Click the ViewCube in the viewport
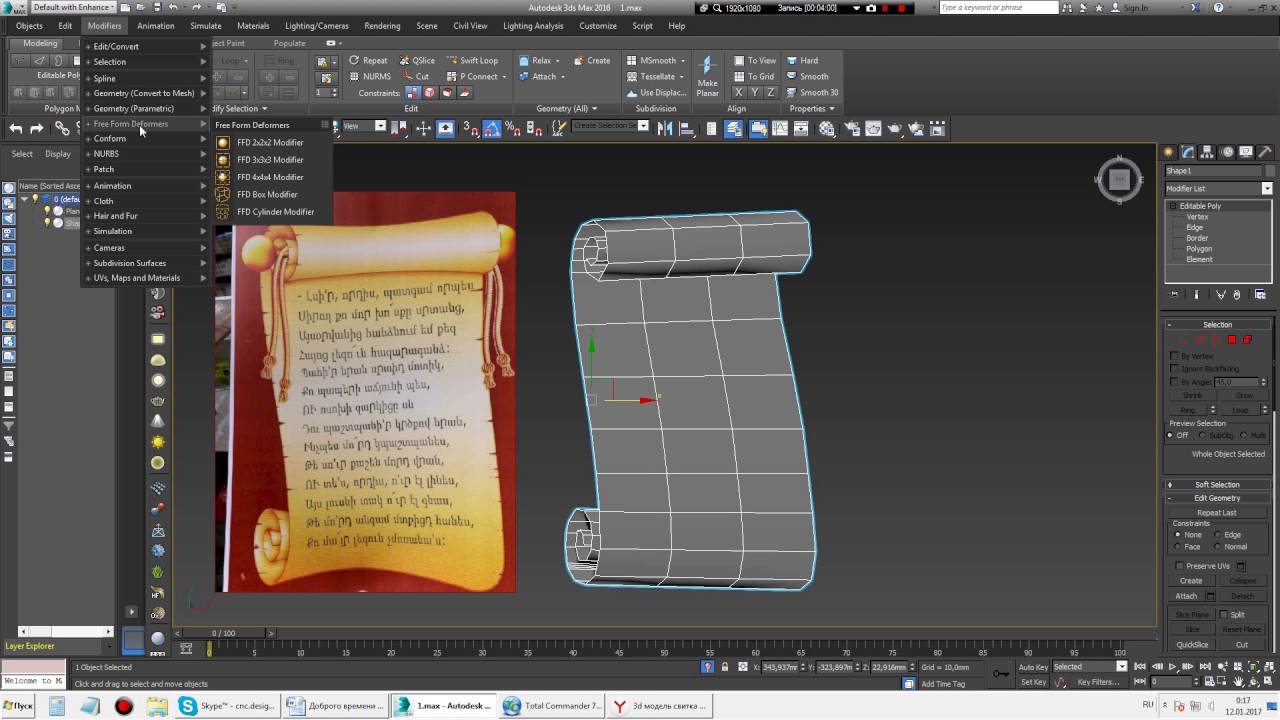1280x720 pixels. [1119, 180]
